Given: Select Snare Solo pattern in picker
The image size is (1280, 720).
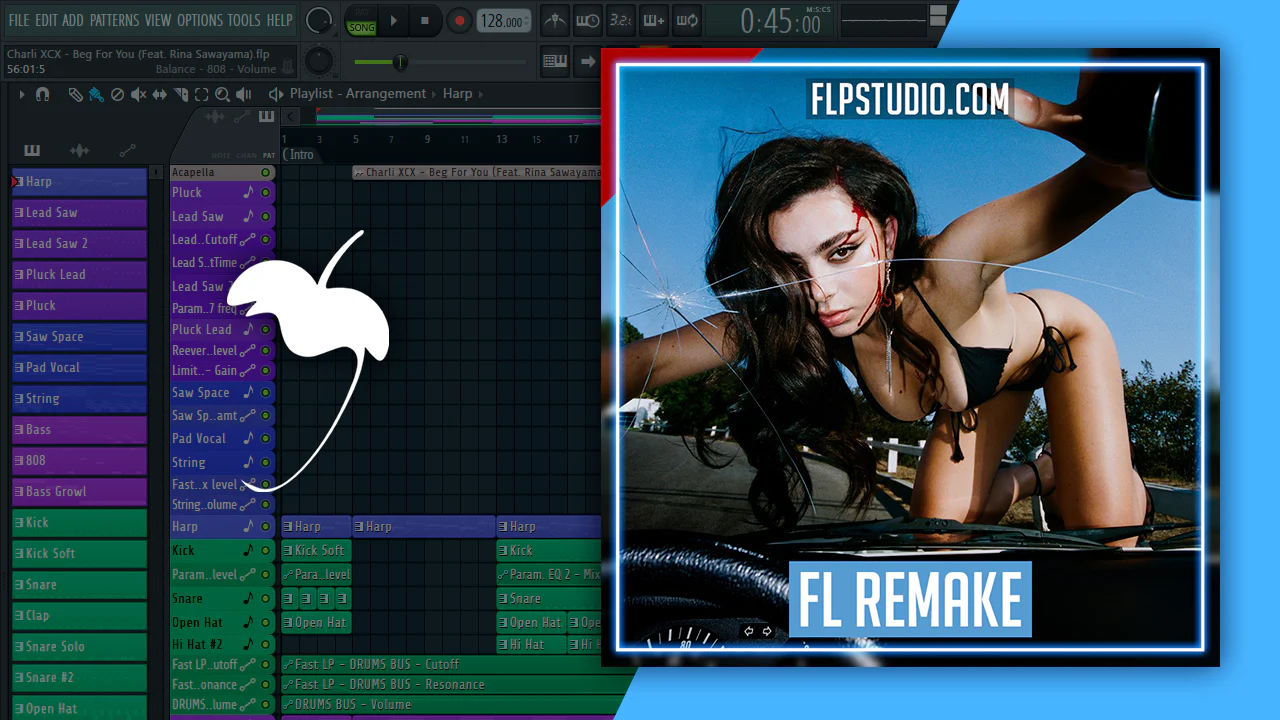Looking at the screenshot, I should [79, 647].
